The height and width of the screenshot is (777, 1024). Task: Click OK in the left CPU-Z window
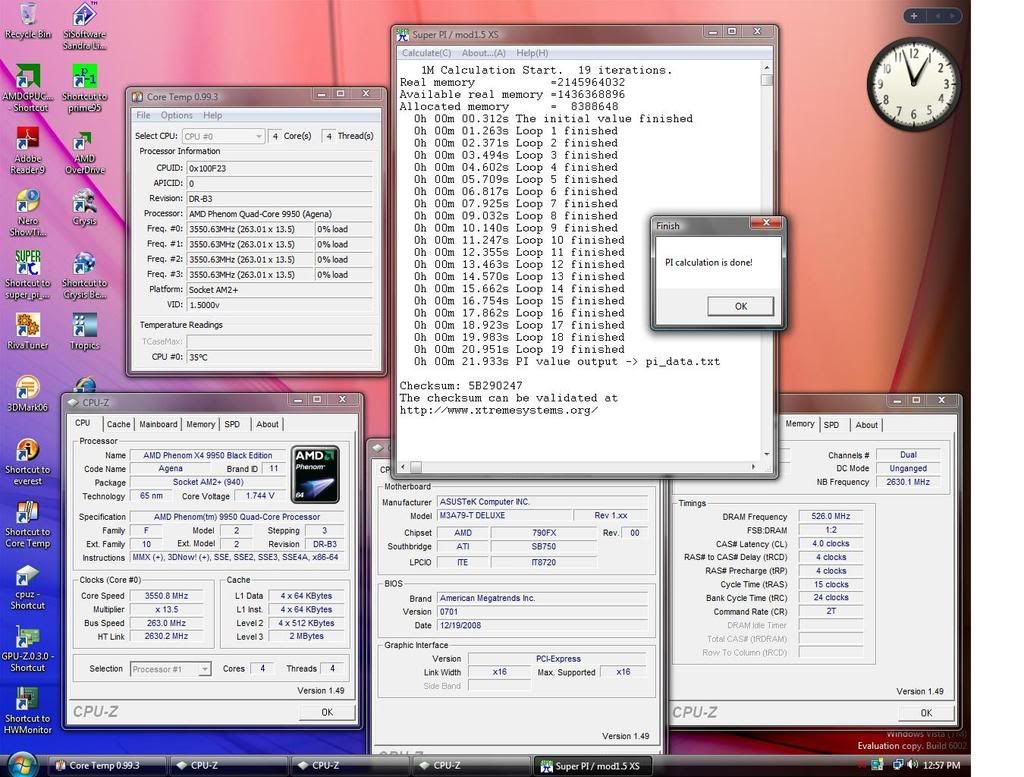(327, 712)
